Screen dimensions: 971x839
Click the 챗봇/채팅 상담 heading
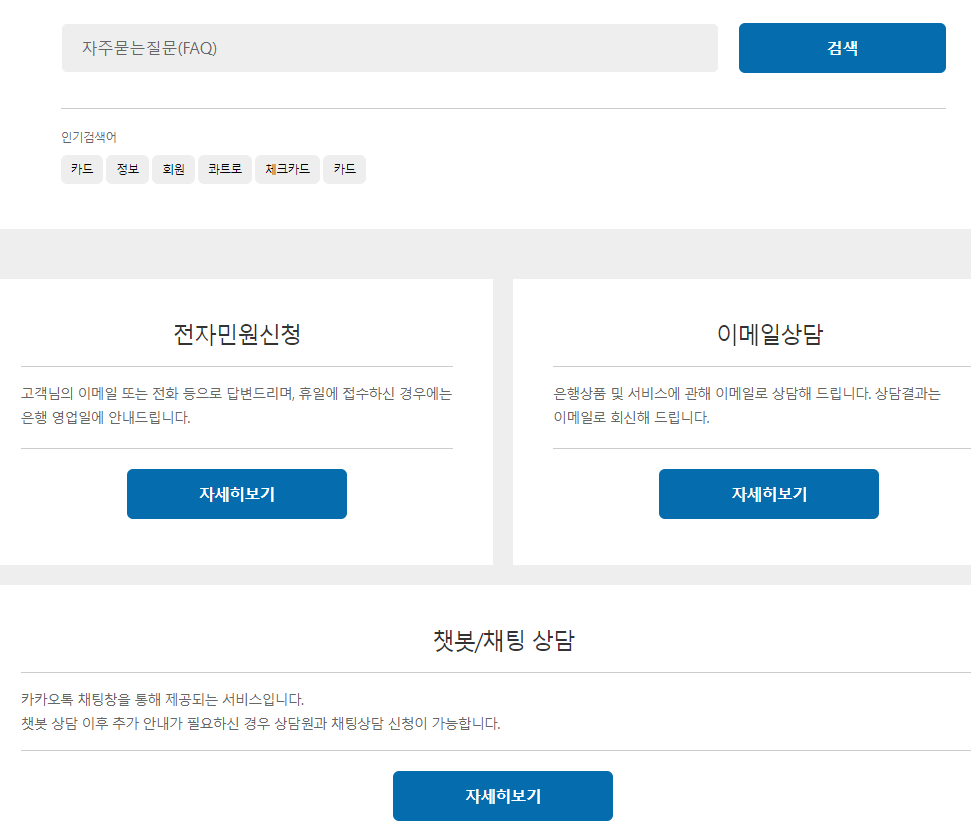pos(503,640)
